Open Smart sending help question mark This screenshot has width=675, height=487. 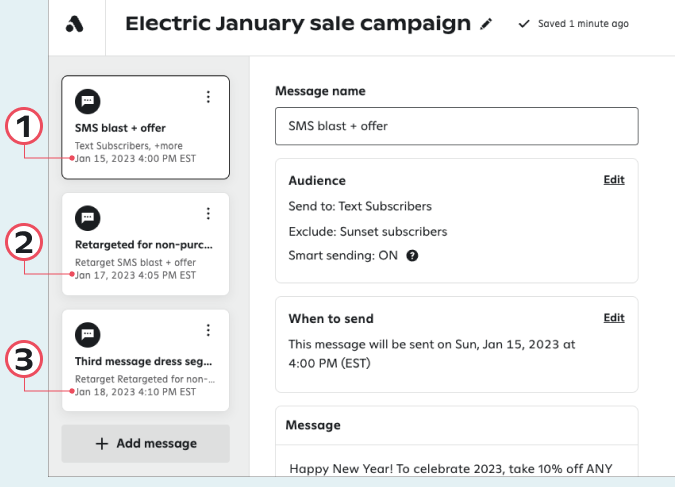pyautogui.click(x=412, y=256)
